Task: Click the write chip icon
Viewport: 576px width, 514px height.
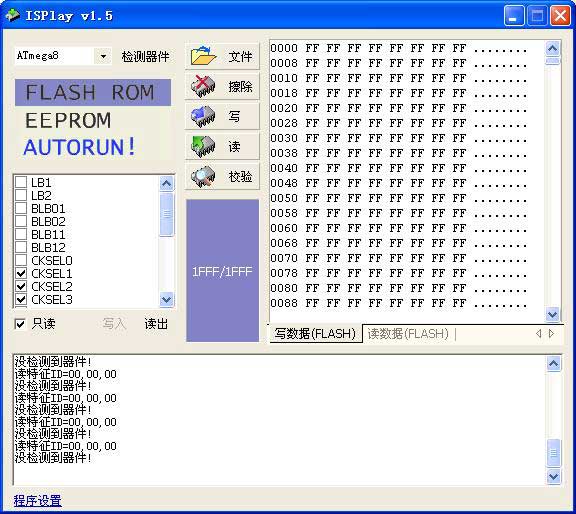Action: (203, 116)
